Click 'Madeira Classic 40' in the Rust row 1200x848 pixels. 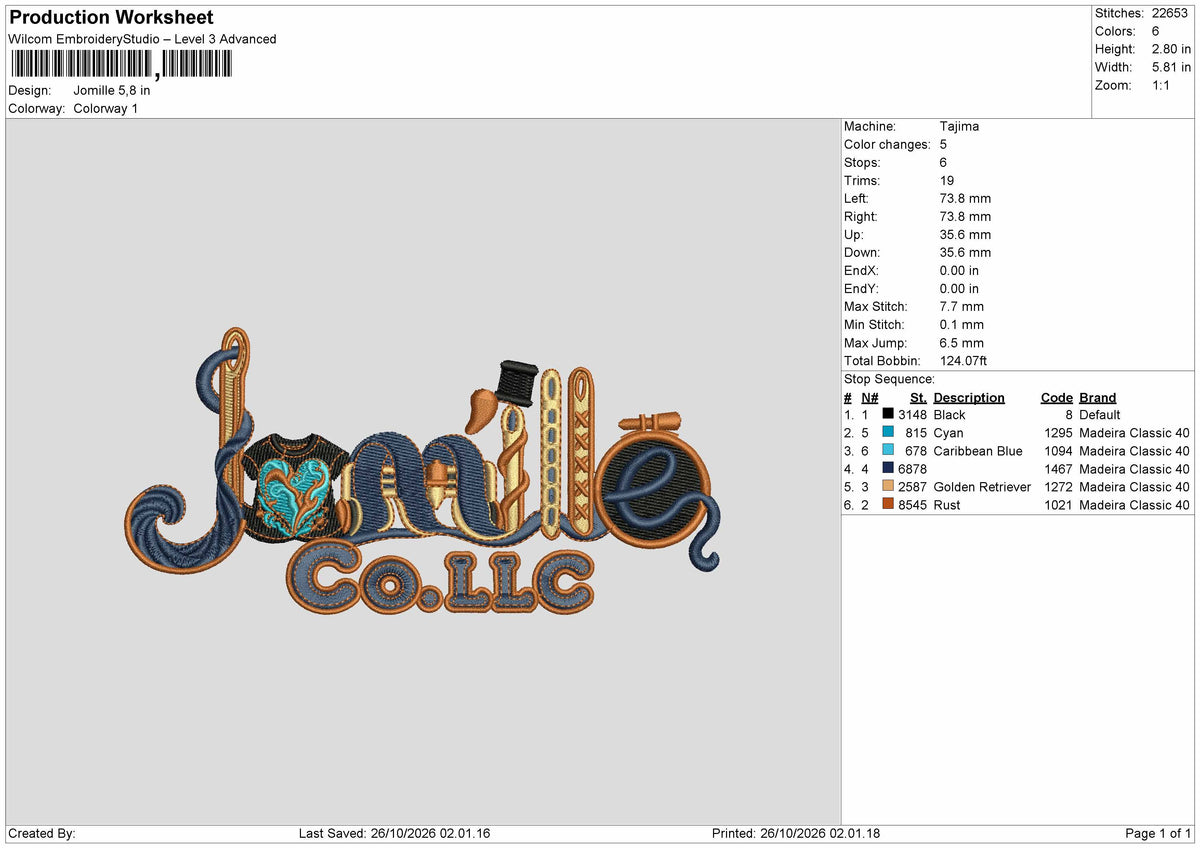coord(1134,504)
